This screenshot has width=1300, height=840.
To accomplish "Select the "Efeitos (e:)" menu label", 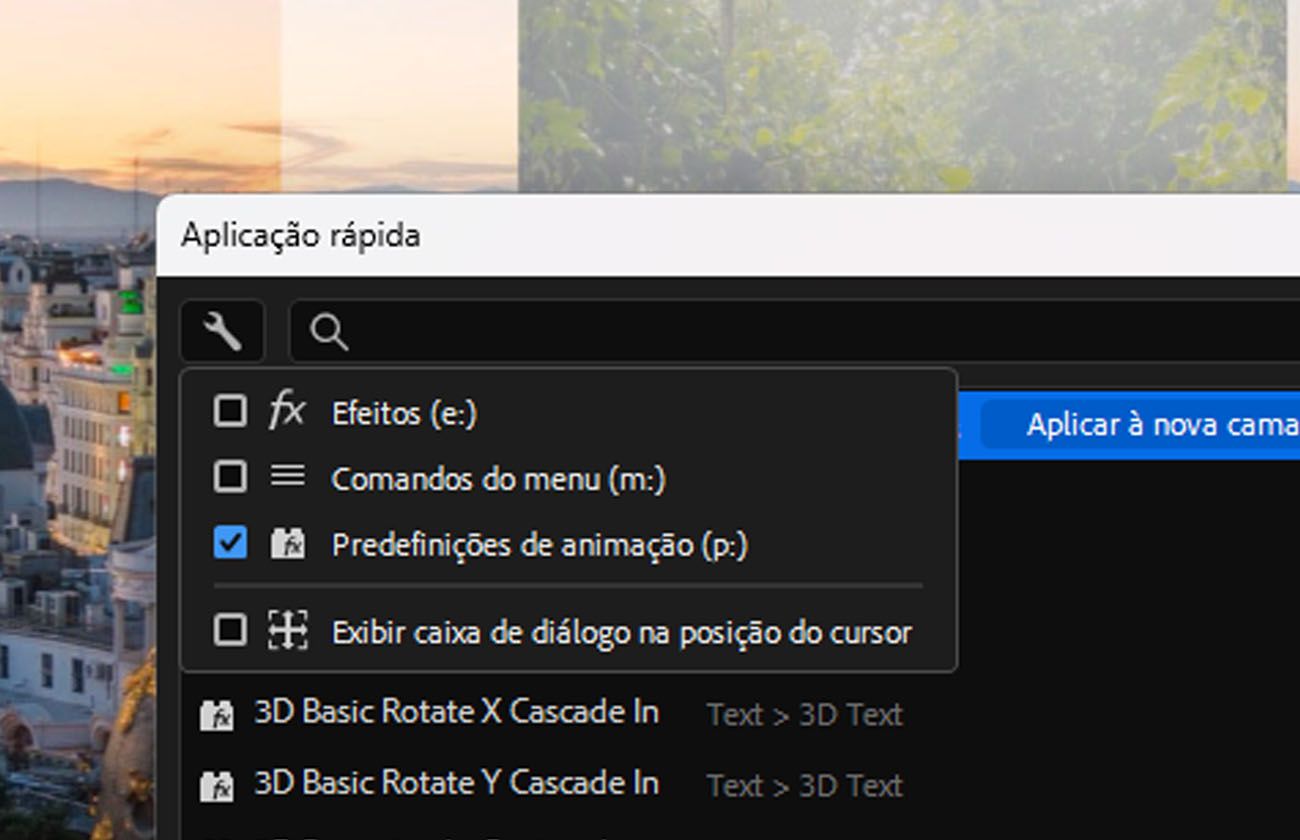I will pyautogui.click(x=404, y=413).
